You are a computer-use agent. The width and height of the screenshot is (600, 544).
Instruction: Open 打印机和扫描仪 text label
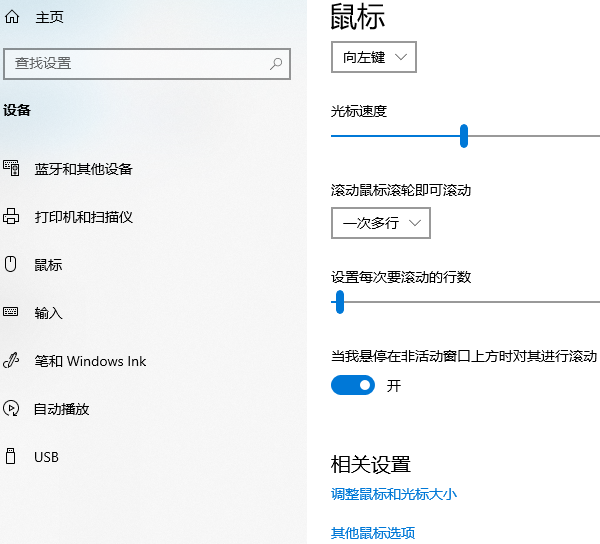click(83, 217)
